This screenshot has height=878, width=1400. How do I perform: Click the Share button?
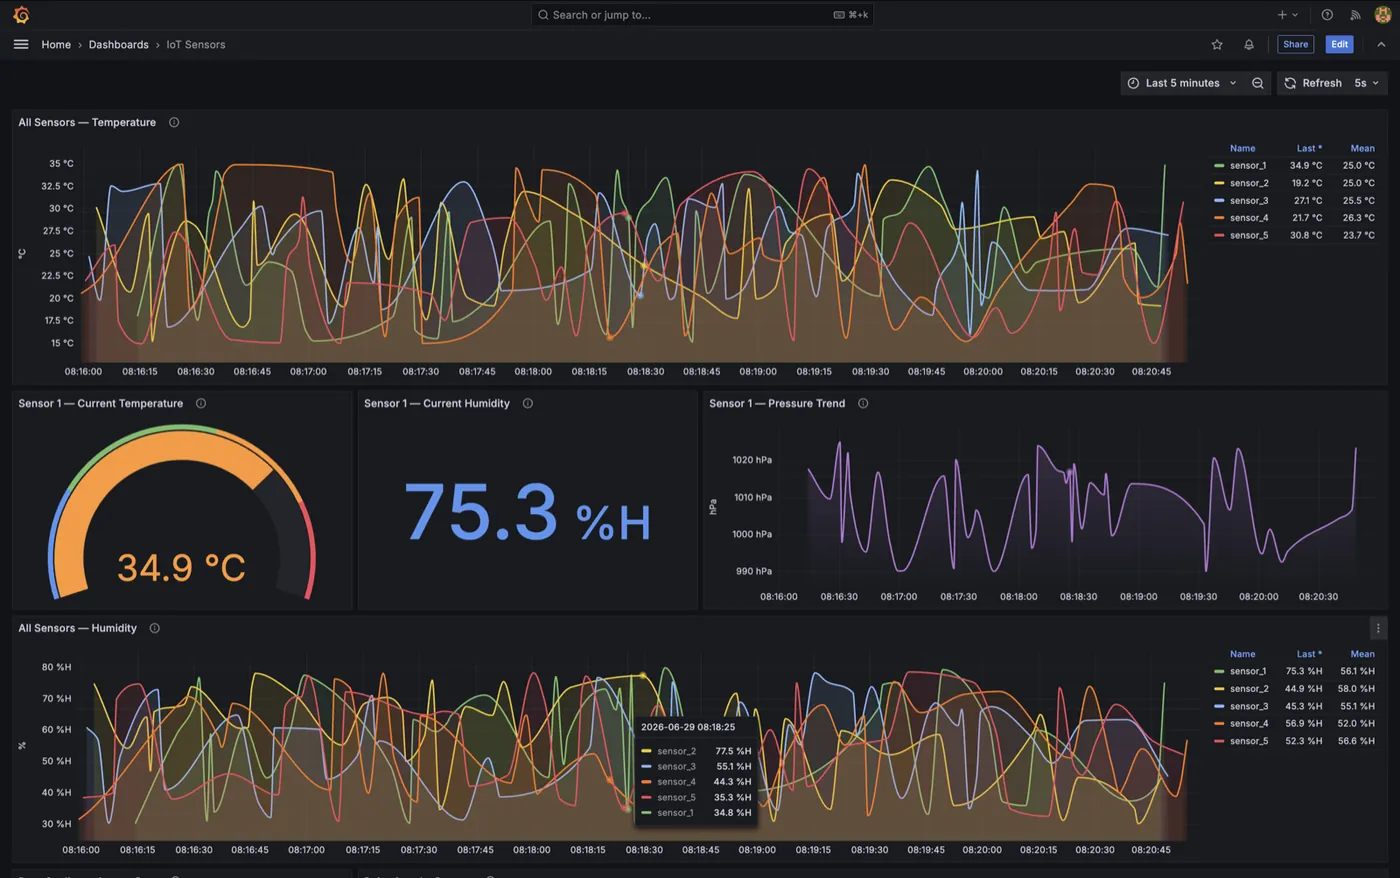pos(1295,44)
